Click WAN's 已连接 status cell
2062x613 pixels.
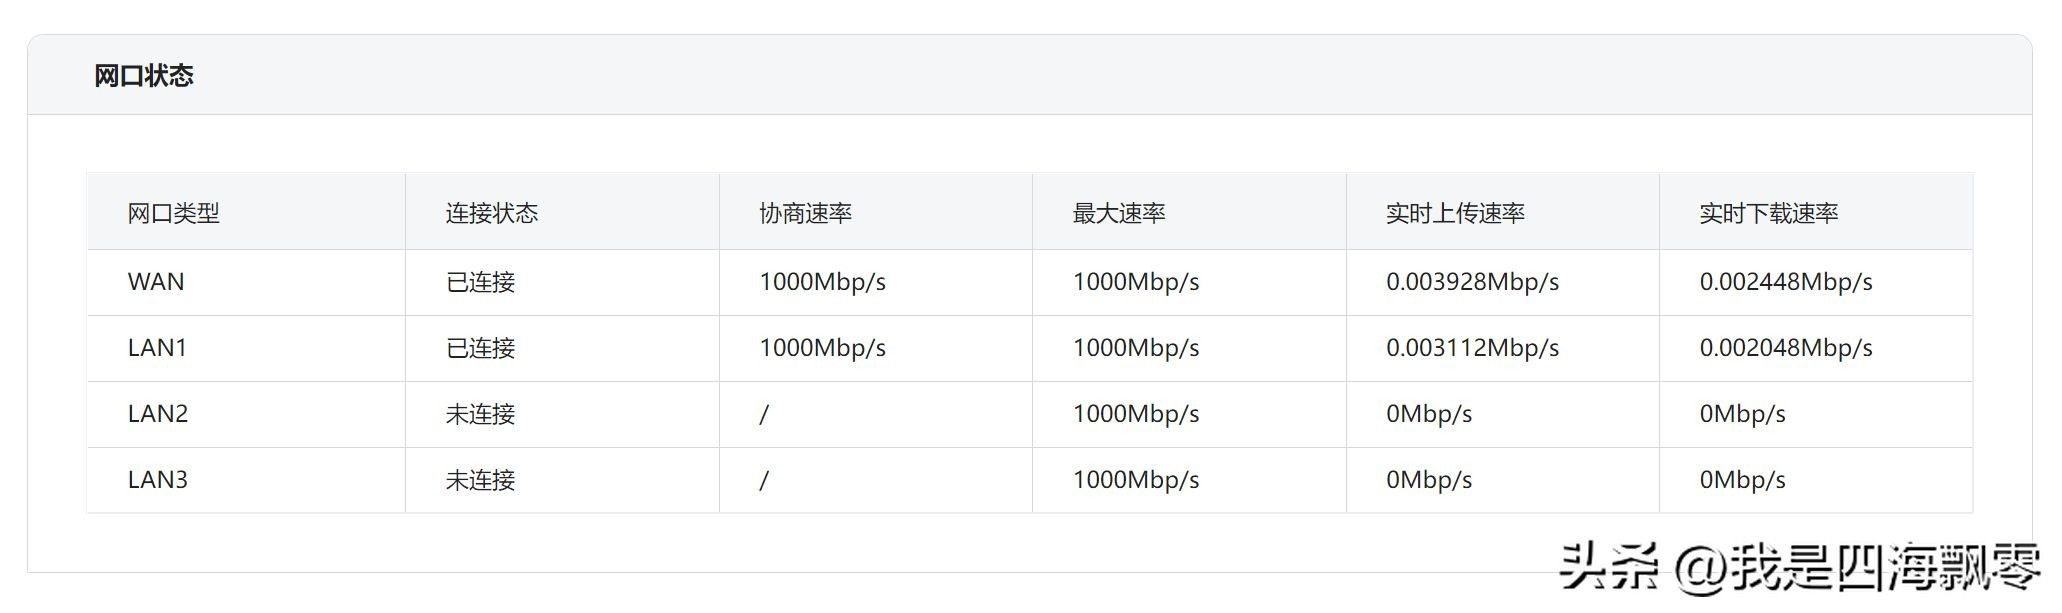[480, 282]
